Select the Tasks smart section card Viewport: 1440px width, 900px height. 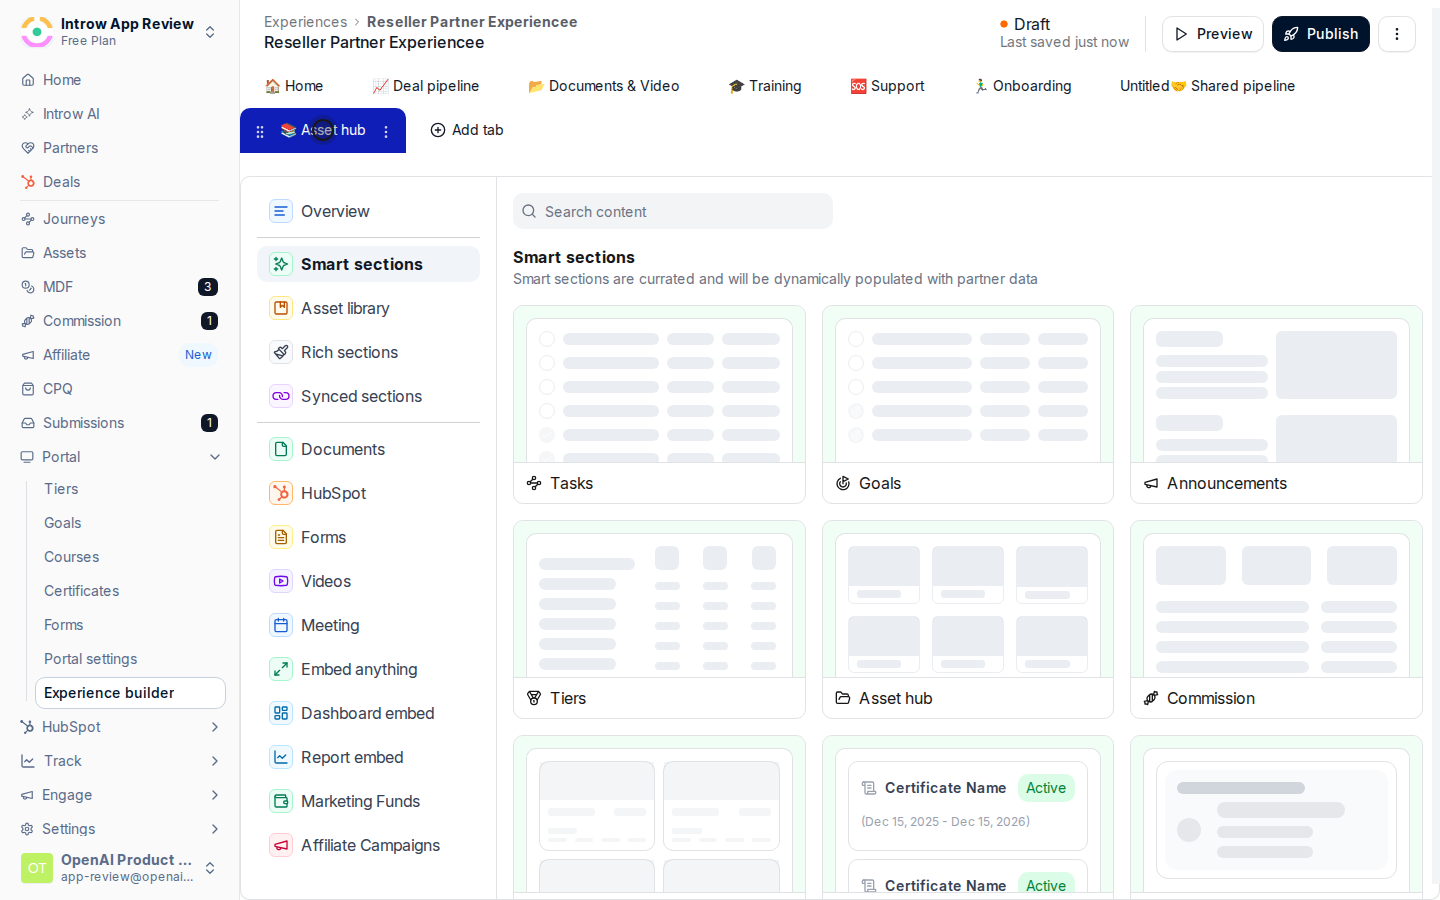659,404
